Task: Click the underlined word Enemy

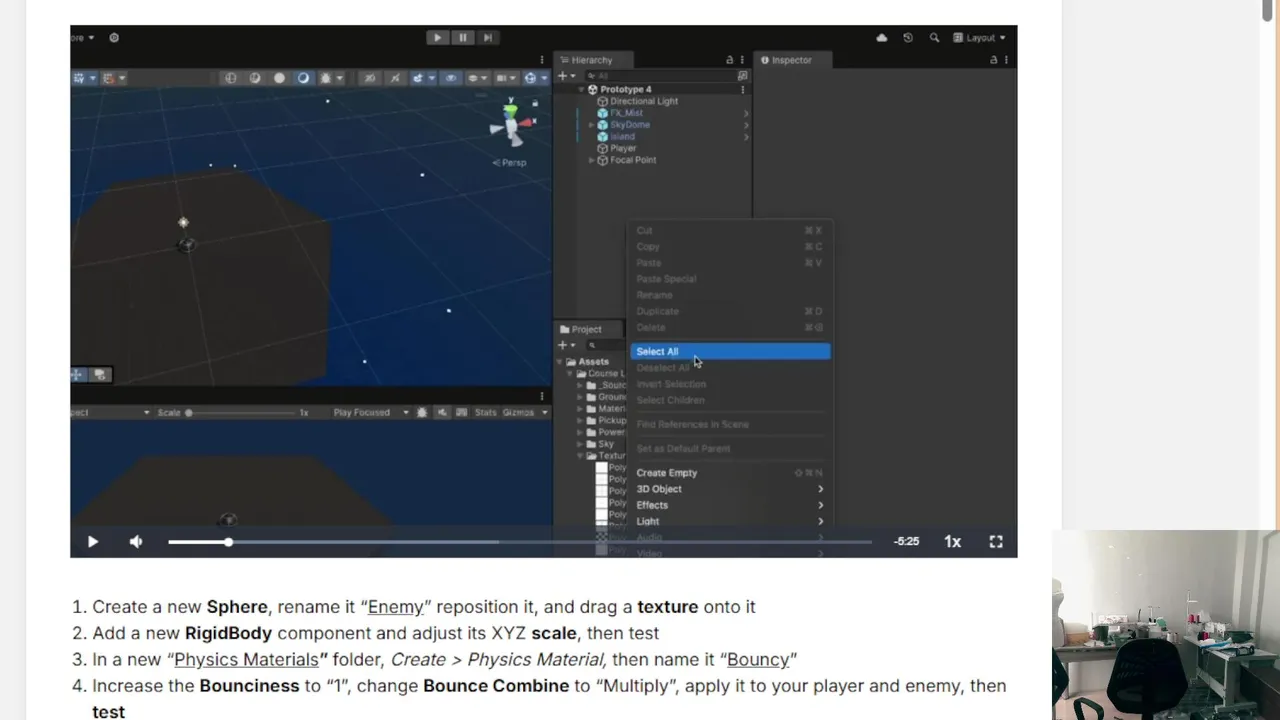Action: click(x=396, y=607)
